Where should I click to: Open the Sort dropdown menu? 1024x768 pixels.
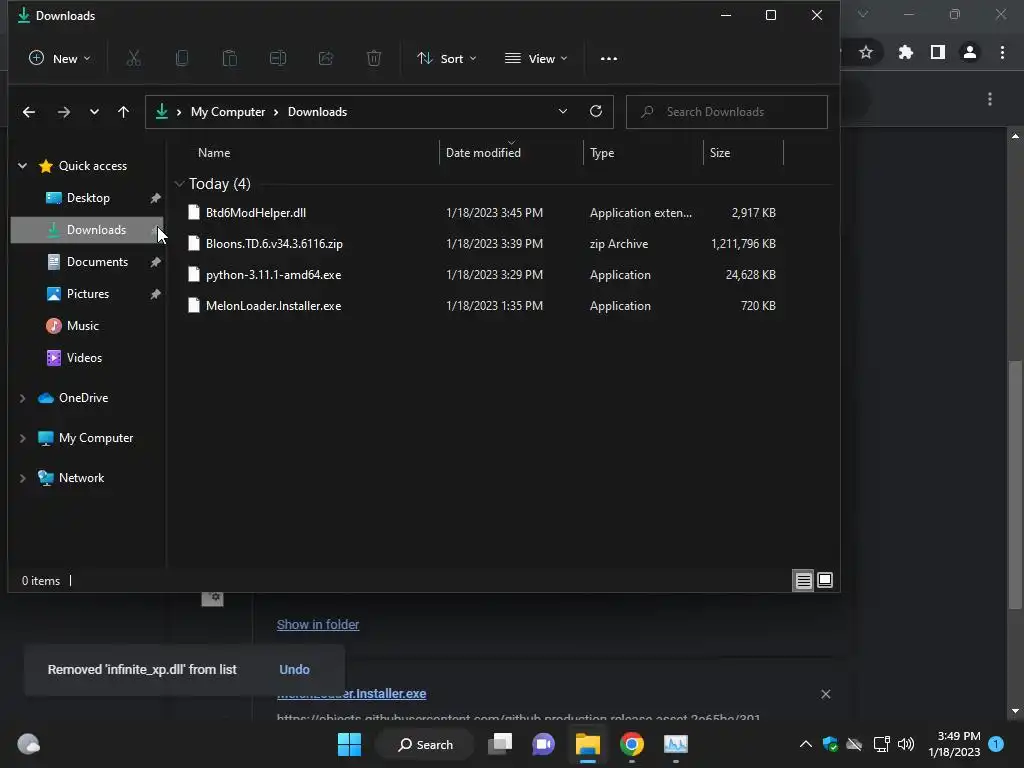point(447,59)
